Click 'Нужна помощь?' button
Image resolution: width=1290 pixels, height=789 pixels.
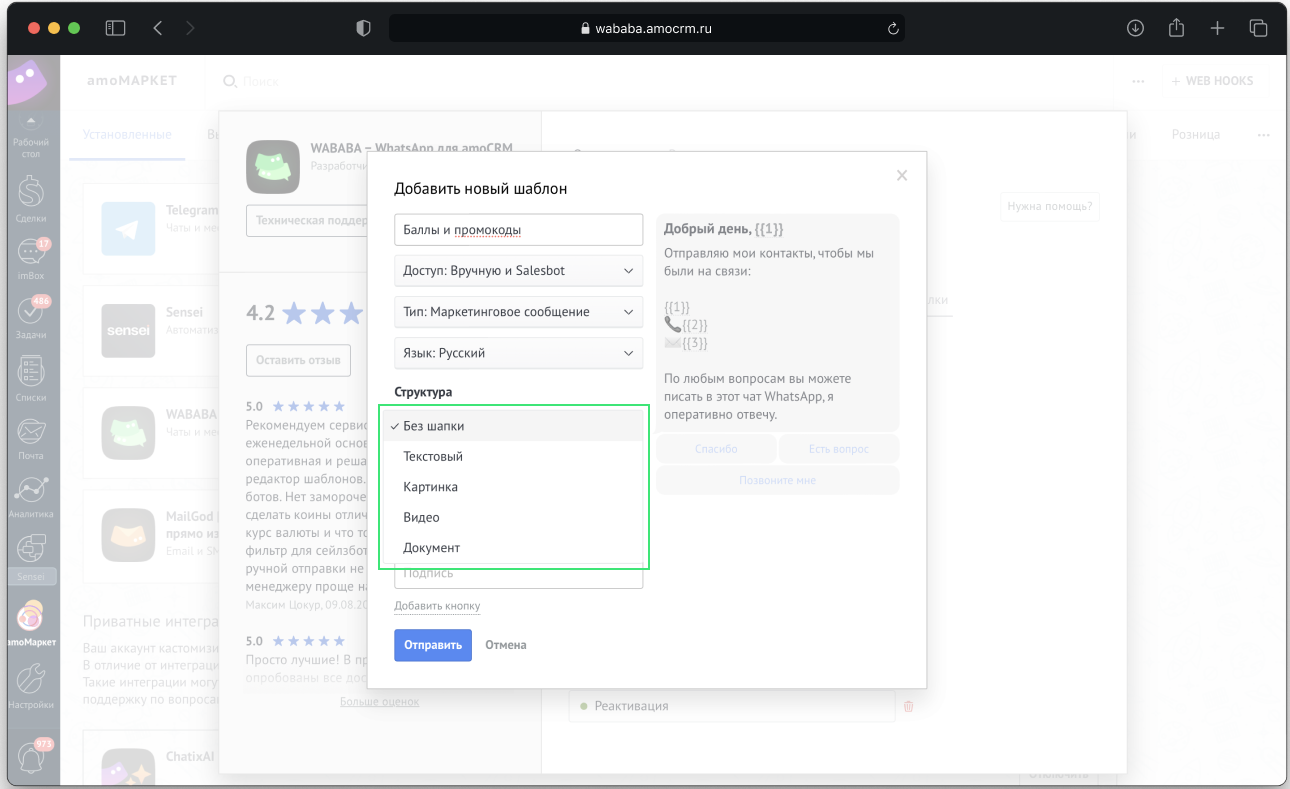[x=1050, y=207]
